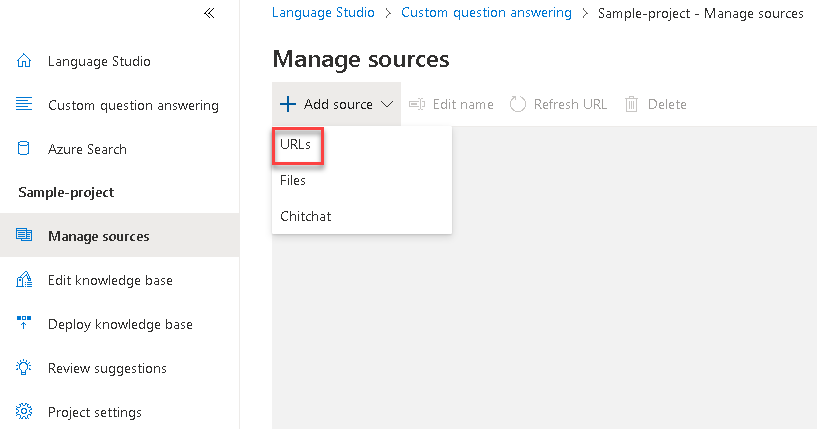Click the Project settings gear icon
This screenshot has width=817, height=429.
click(24, 412)
